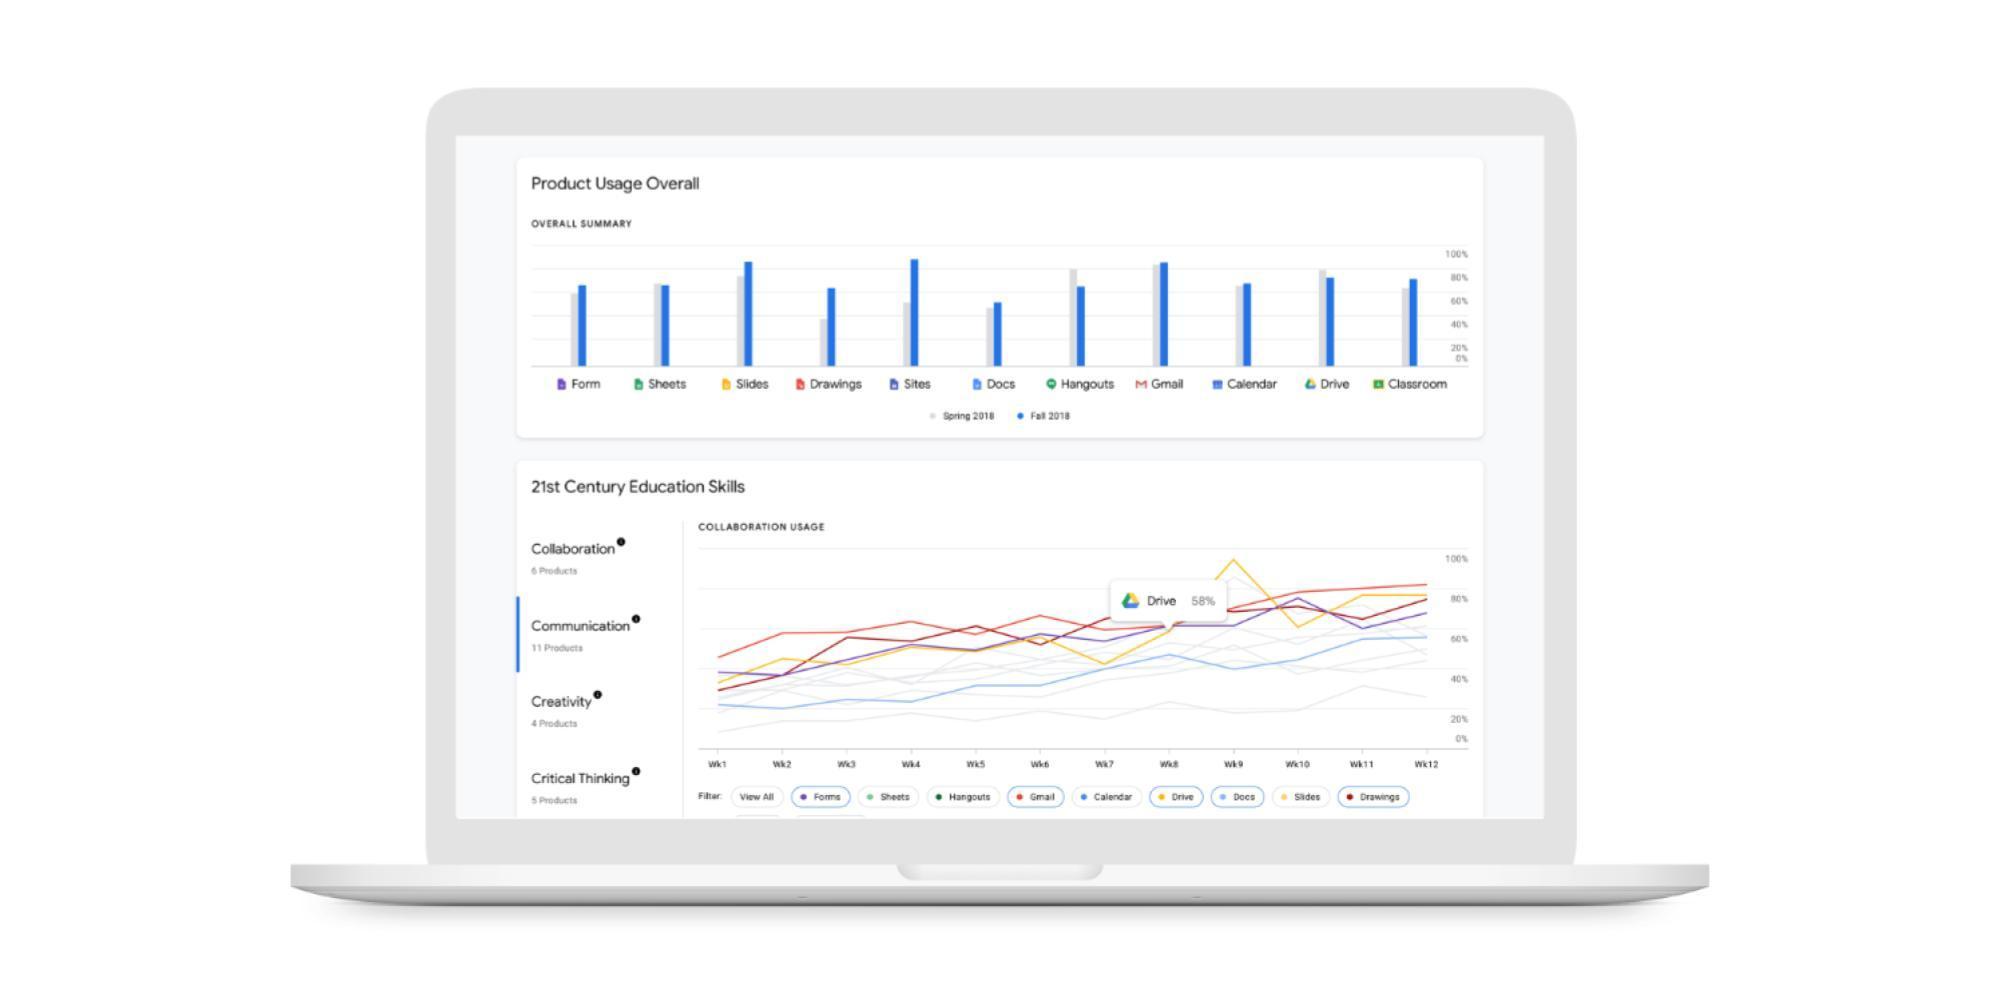Open the Communication skills tab
Image resolution: width=2000 pixels, height=1000 pixels.
pos(598,635)
